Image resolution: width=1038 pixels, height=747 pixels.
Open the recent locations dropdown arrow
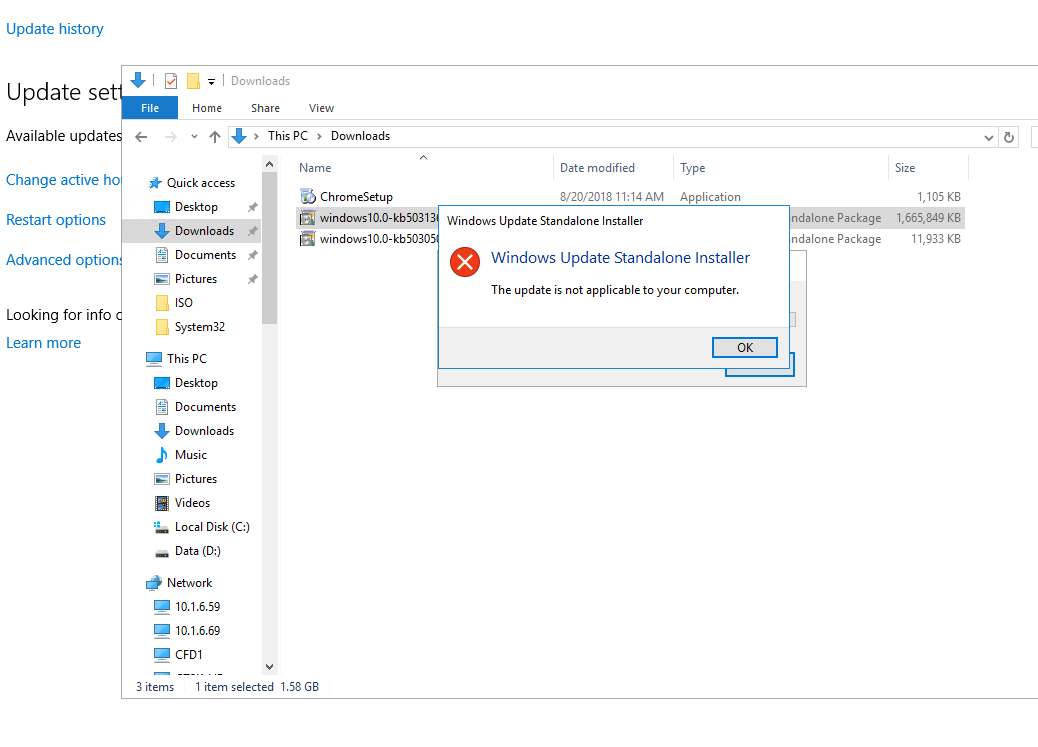click(x=194, y=137)
